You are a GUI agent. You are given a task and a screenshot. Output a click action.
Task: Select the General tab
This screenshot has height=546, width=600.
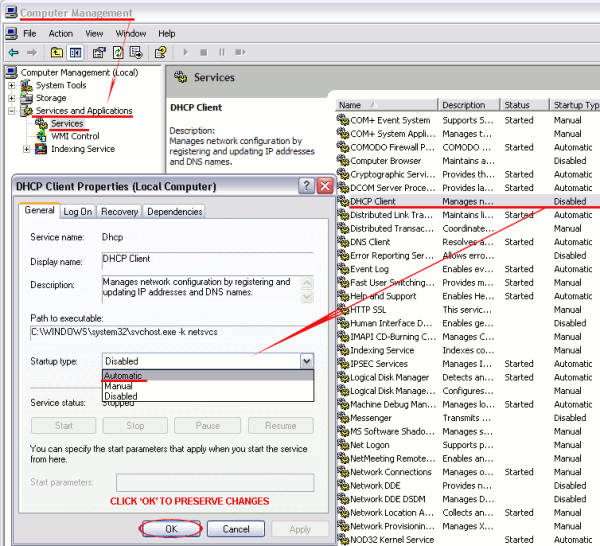coord(39,210)
